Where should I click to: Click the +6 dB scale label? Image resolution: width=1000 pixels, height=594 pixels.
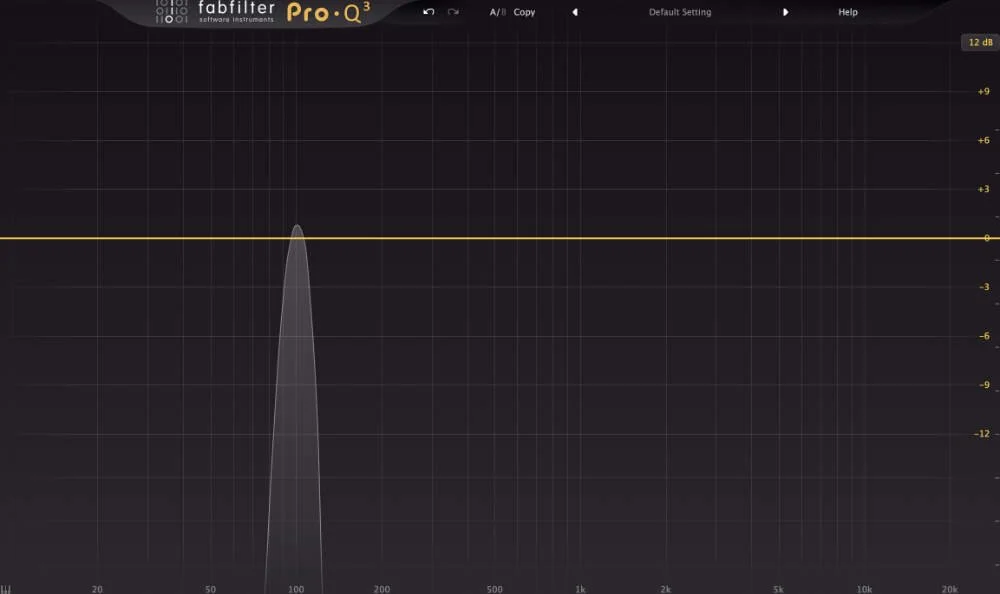tap(983, 140)
